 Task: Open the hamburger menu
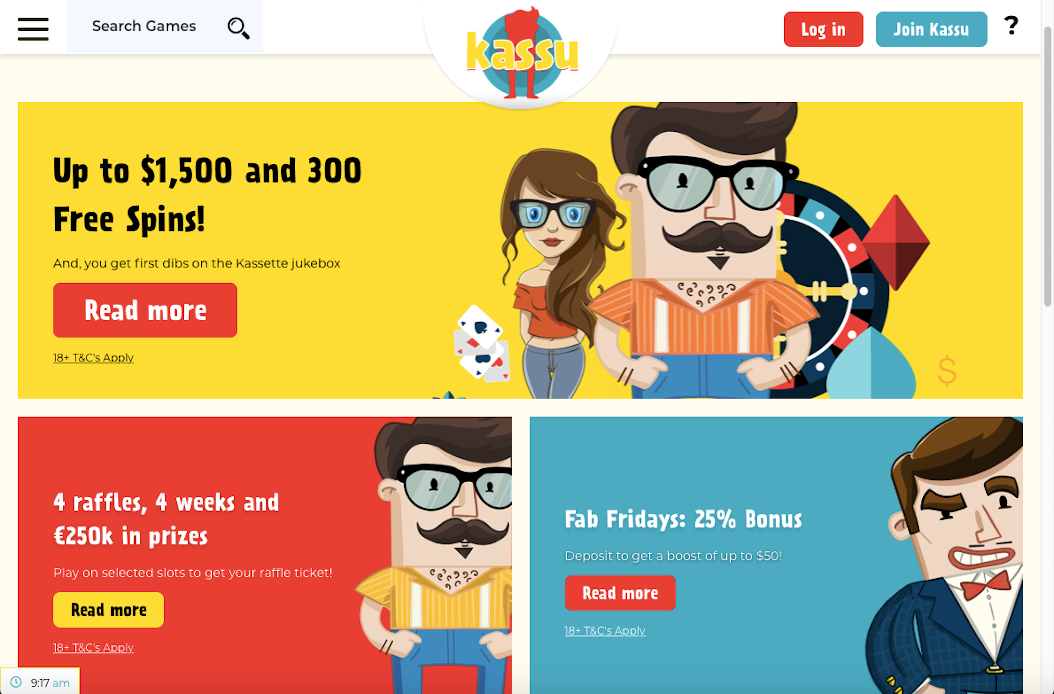point(33,29)
